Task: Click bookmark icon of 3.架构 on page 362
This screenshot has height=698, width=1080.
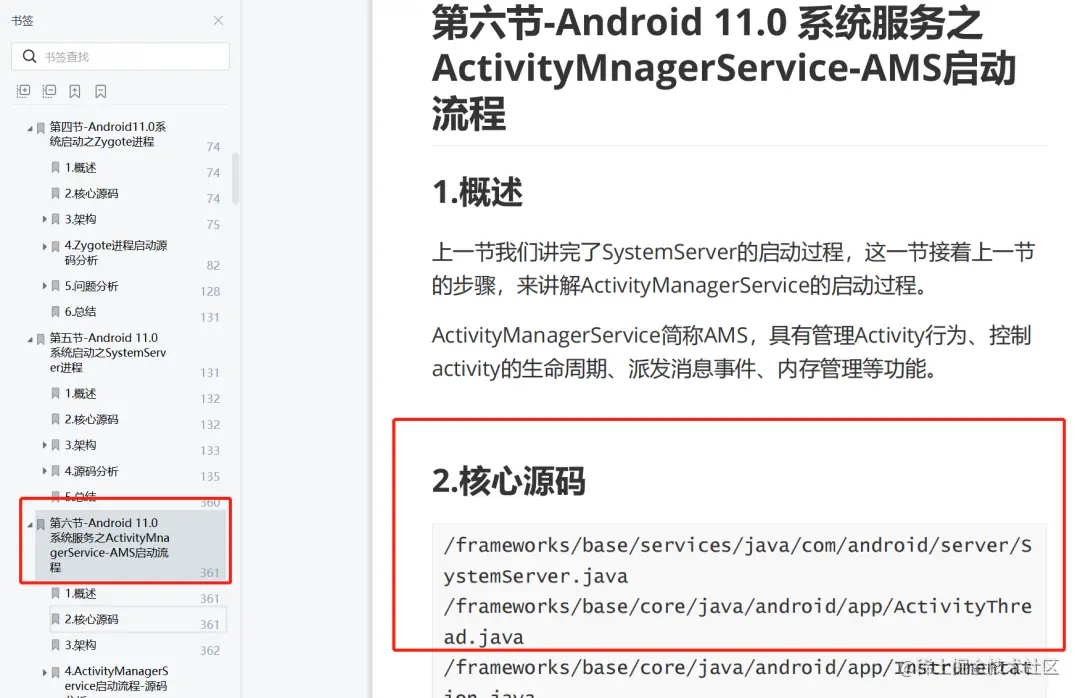Action: [x=56, y=645]
